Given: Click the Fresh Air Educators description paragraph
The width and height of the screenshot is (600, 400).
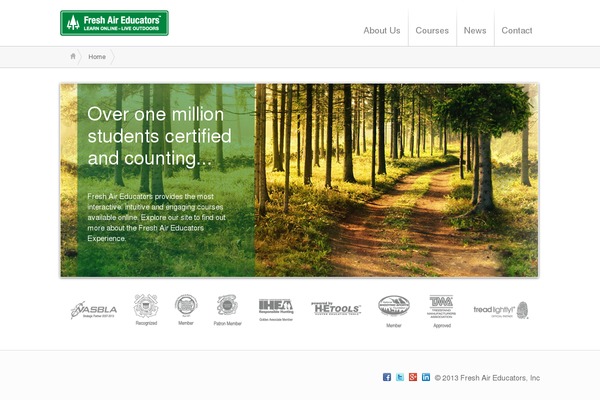Looking at the screenshot, I should click(157, 217).
